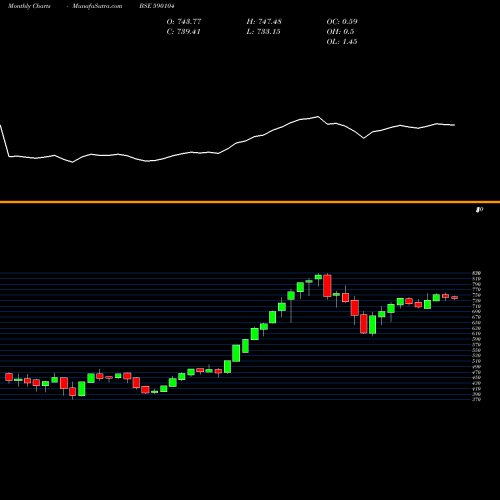
Task: Click the last red candlestick on the chart
Action: 454,297
